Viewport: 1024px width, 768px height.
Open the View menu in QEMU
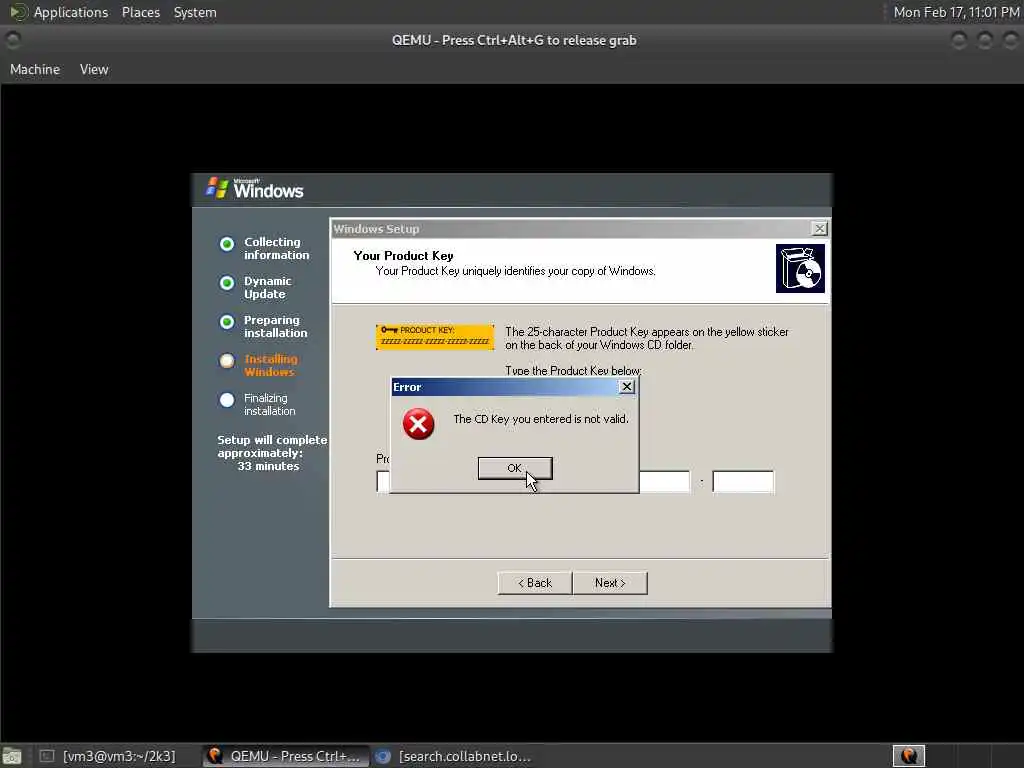94,69
